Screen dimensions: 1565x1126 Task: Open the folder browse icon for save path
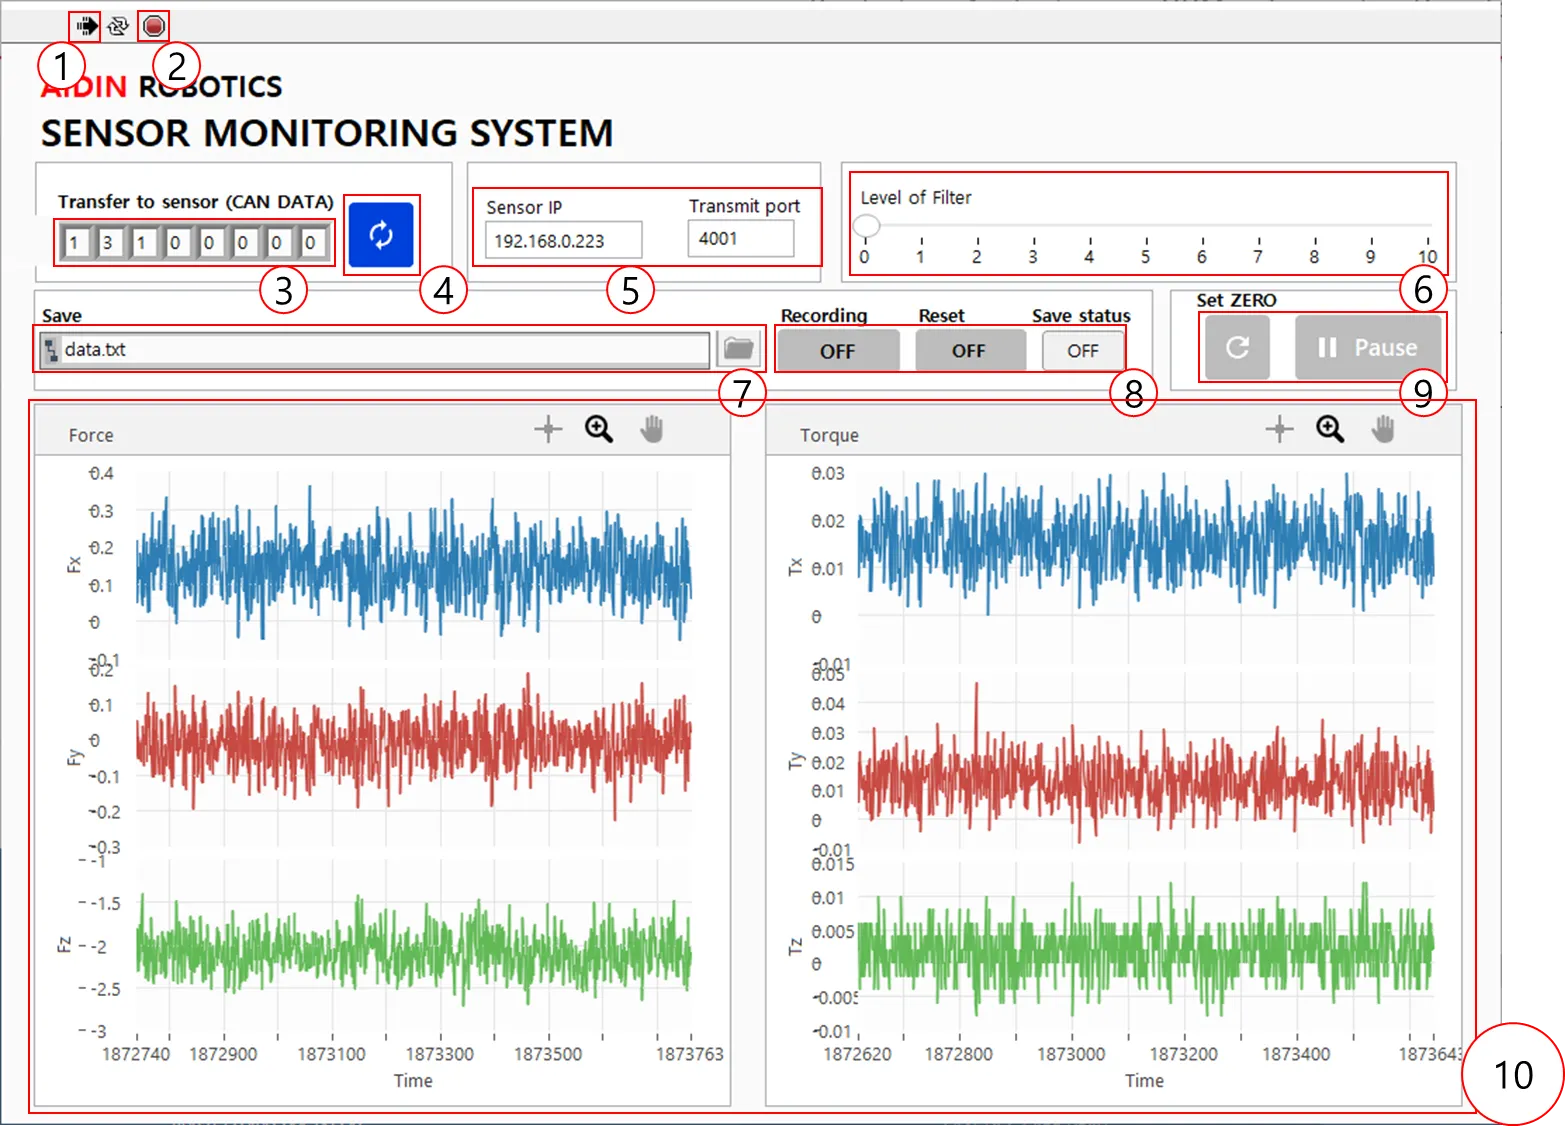coord(738,349)
